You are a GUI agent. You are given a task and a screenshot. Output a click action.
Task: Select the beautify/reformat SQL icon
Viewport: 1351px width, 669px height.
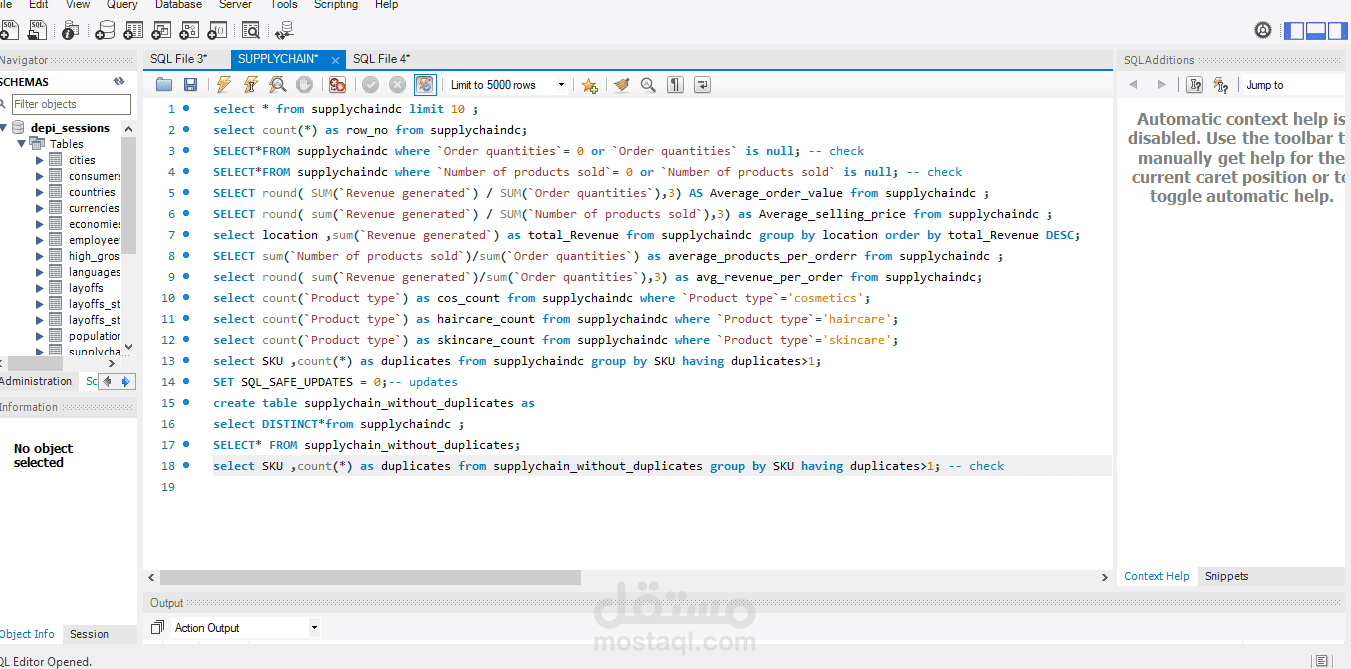[622, 84]
